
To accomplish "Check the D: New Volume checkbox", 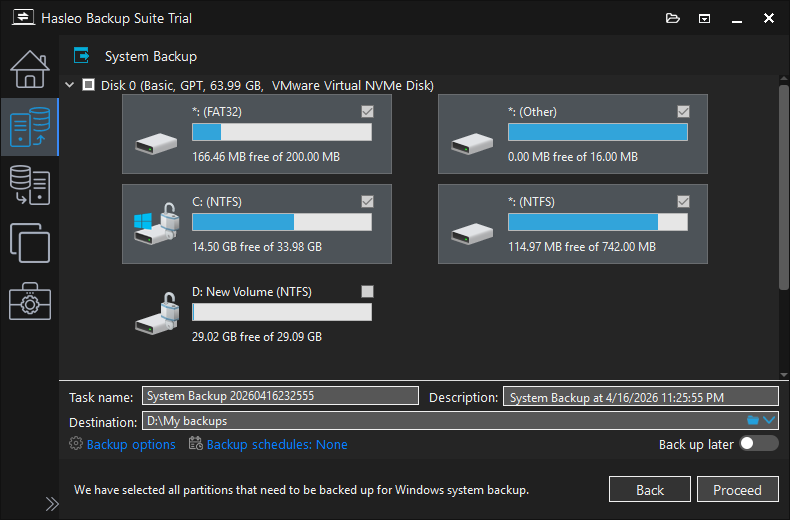I will coord(367,291).
